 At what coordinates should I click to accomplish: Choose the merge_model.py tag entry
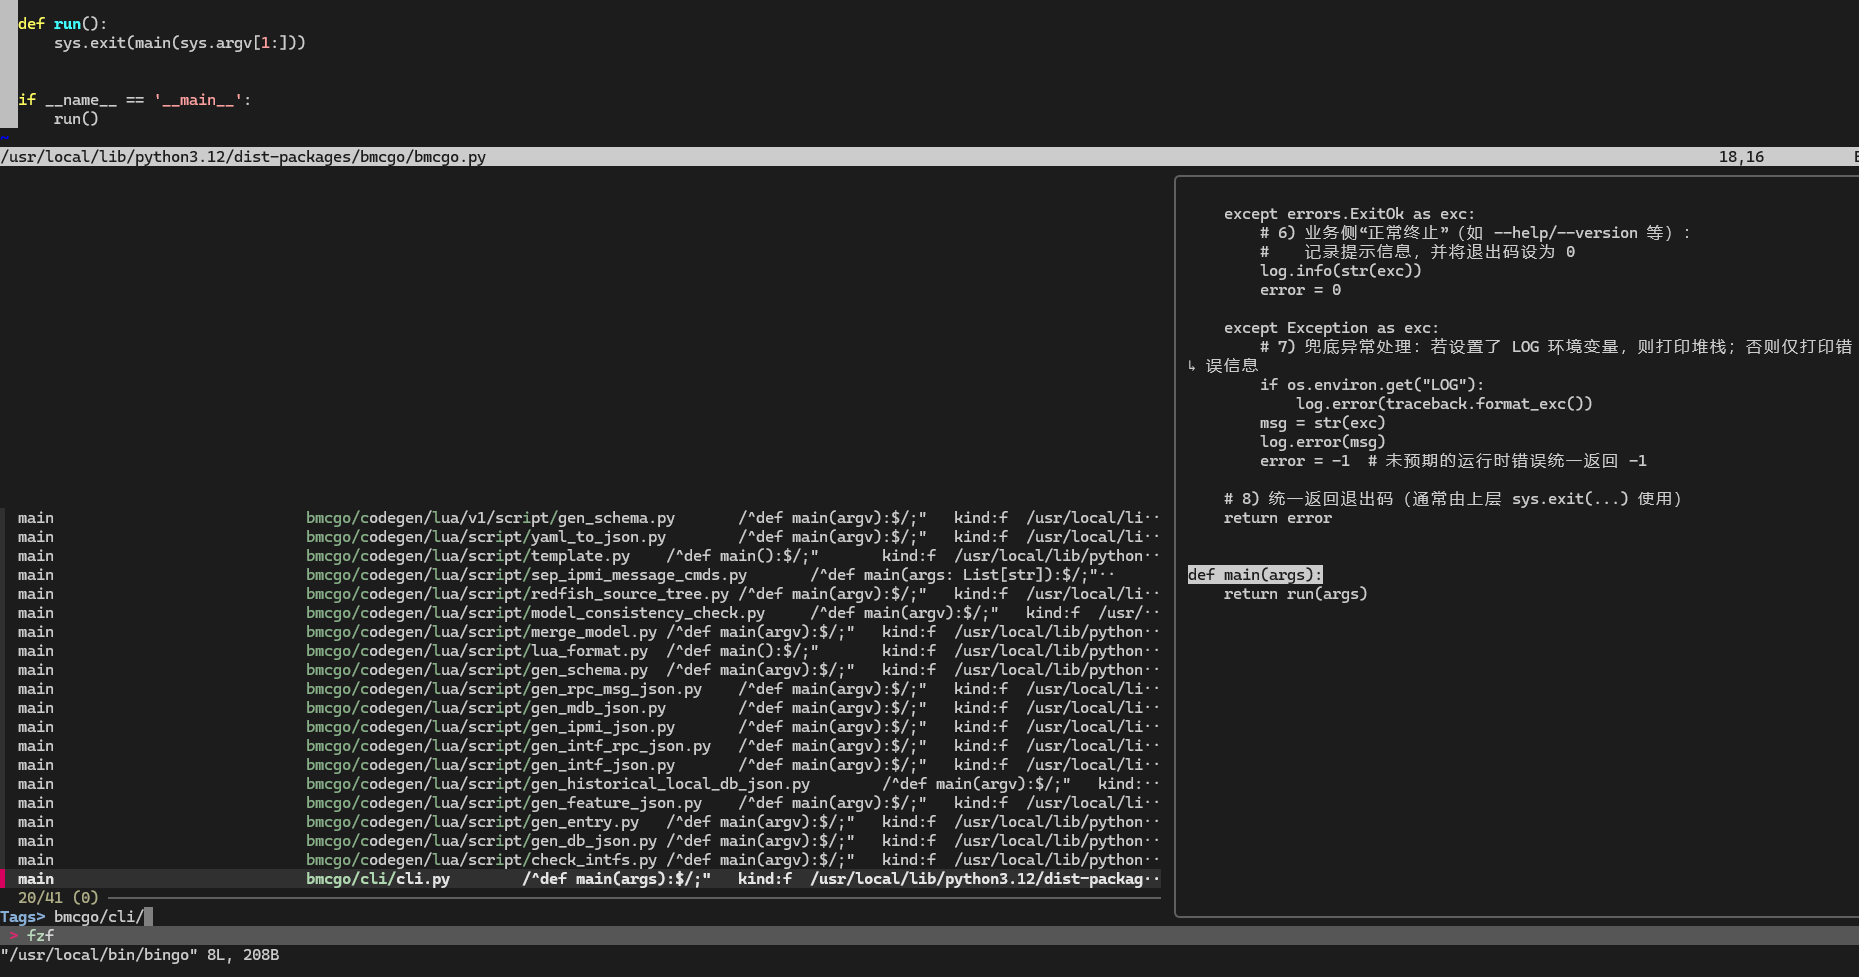click(x=481, y=632)
